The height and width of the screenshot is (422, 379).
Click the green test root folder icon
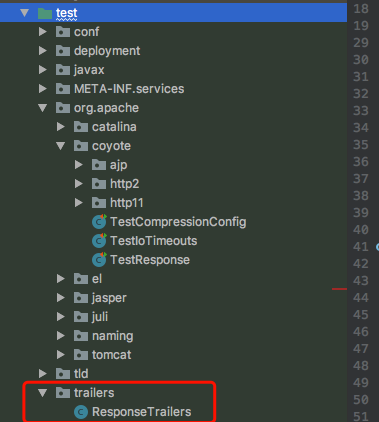click(x=45, y=13)
